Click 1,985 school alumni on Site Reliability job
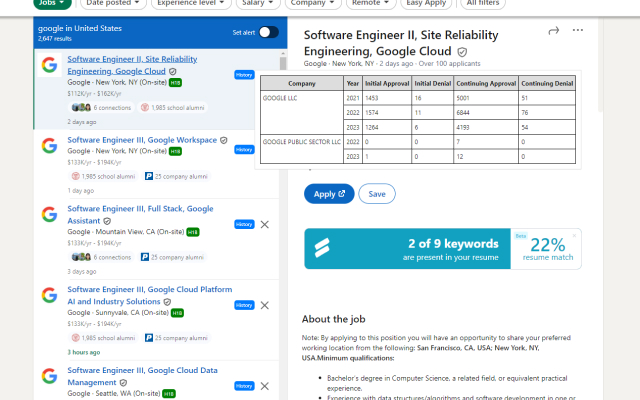The height and width of the screenshot is (400, 640). pyautogui.click(x=173, y=108)
